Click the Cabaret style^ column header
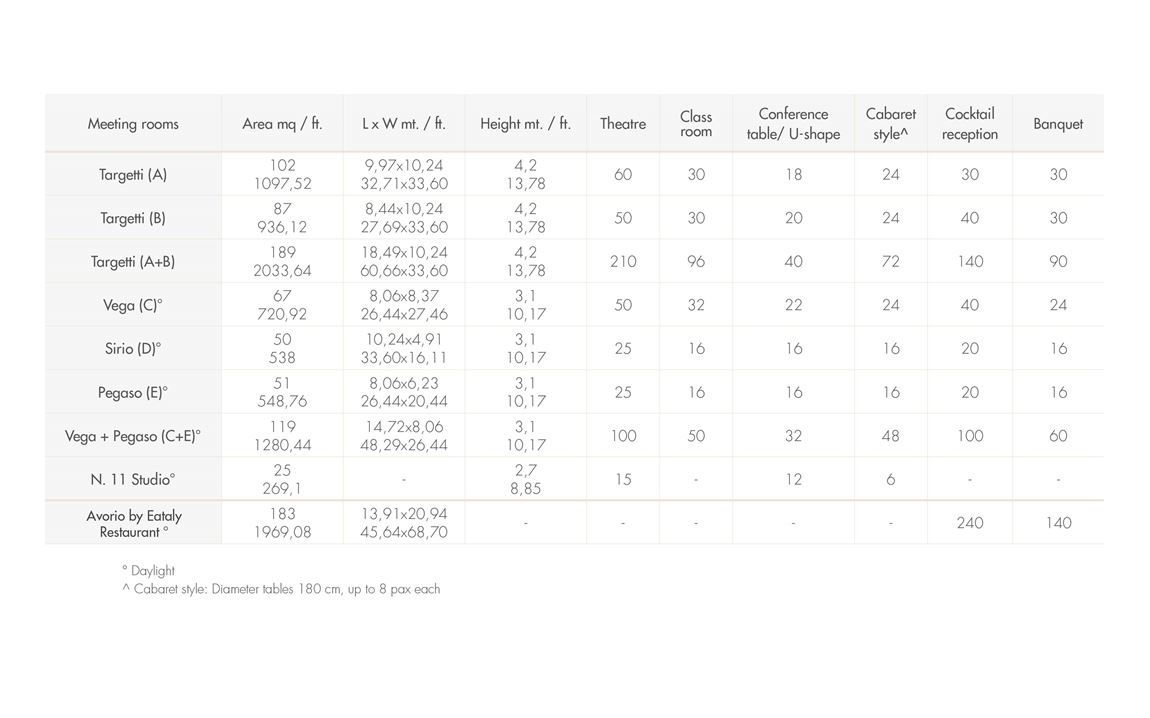 click(890, 124)
